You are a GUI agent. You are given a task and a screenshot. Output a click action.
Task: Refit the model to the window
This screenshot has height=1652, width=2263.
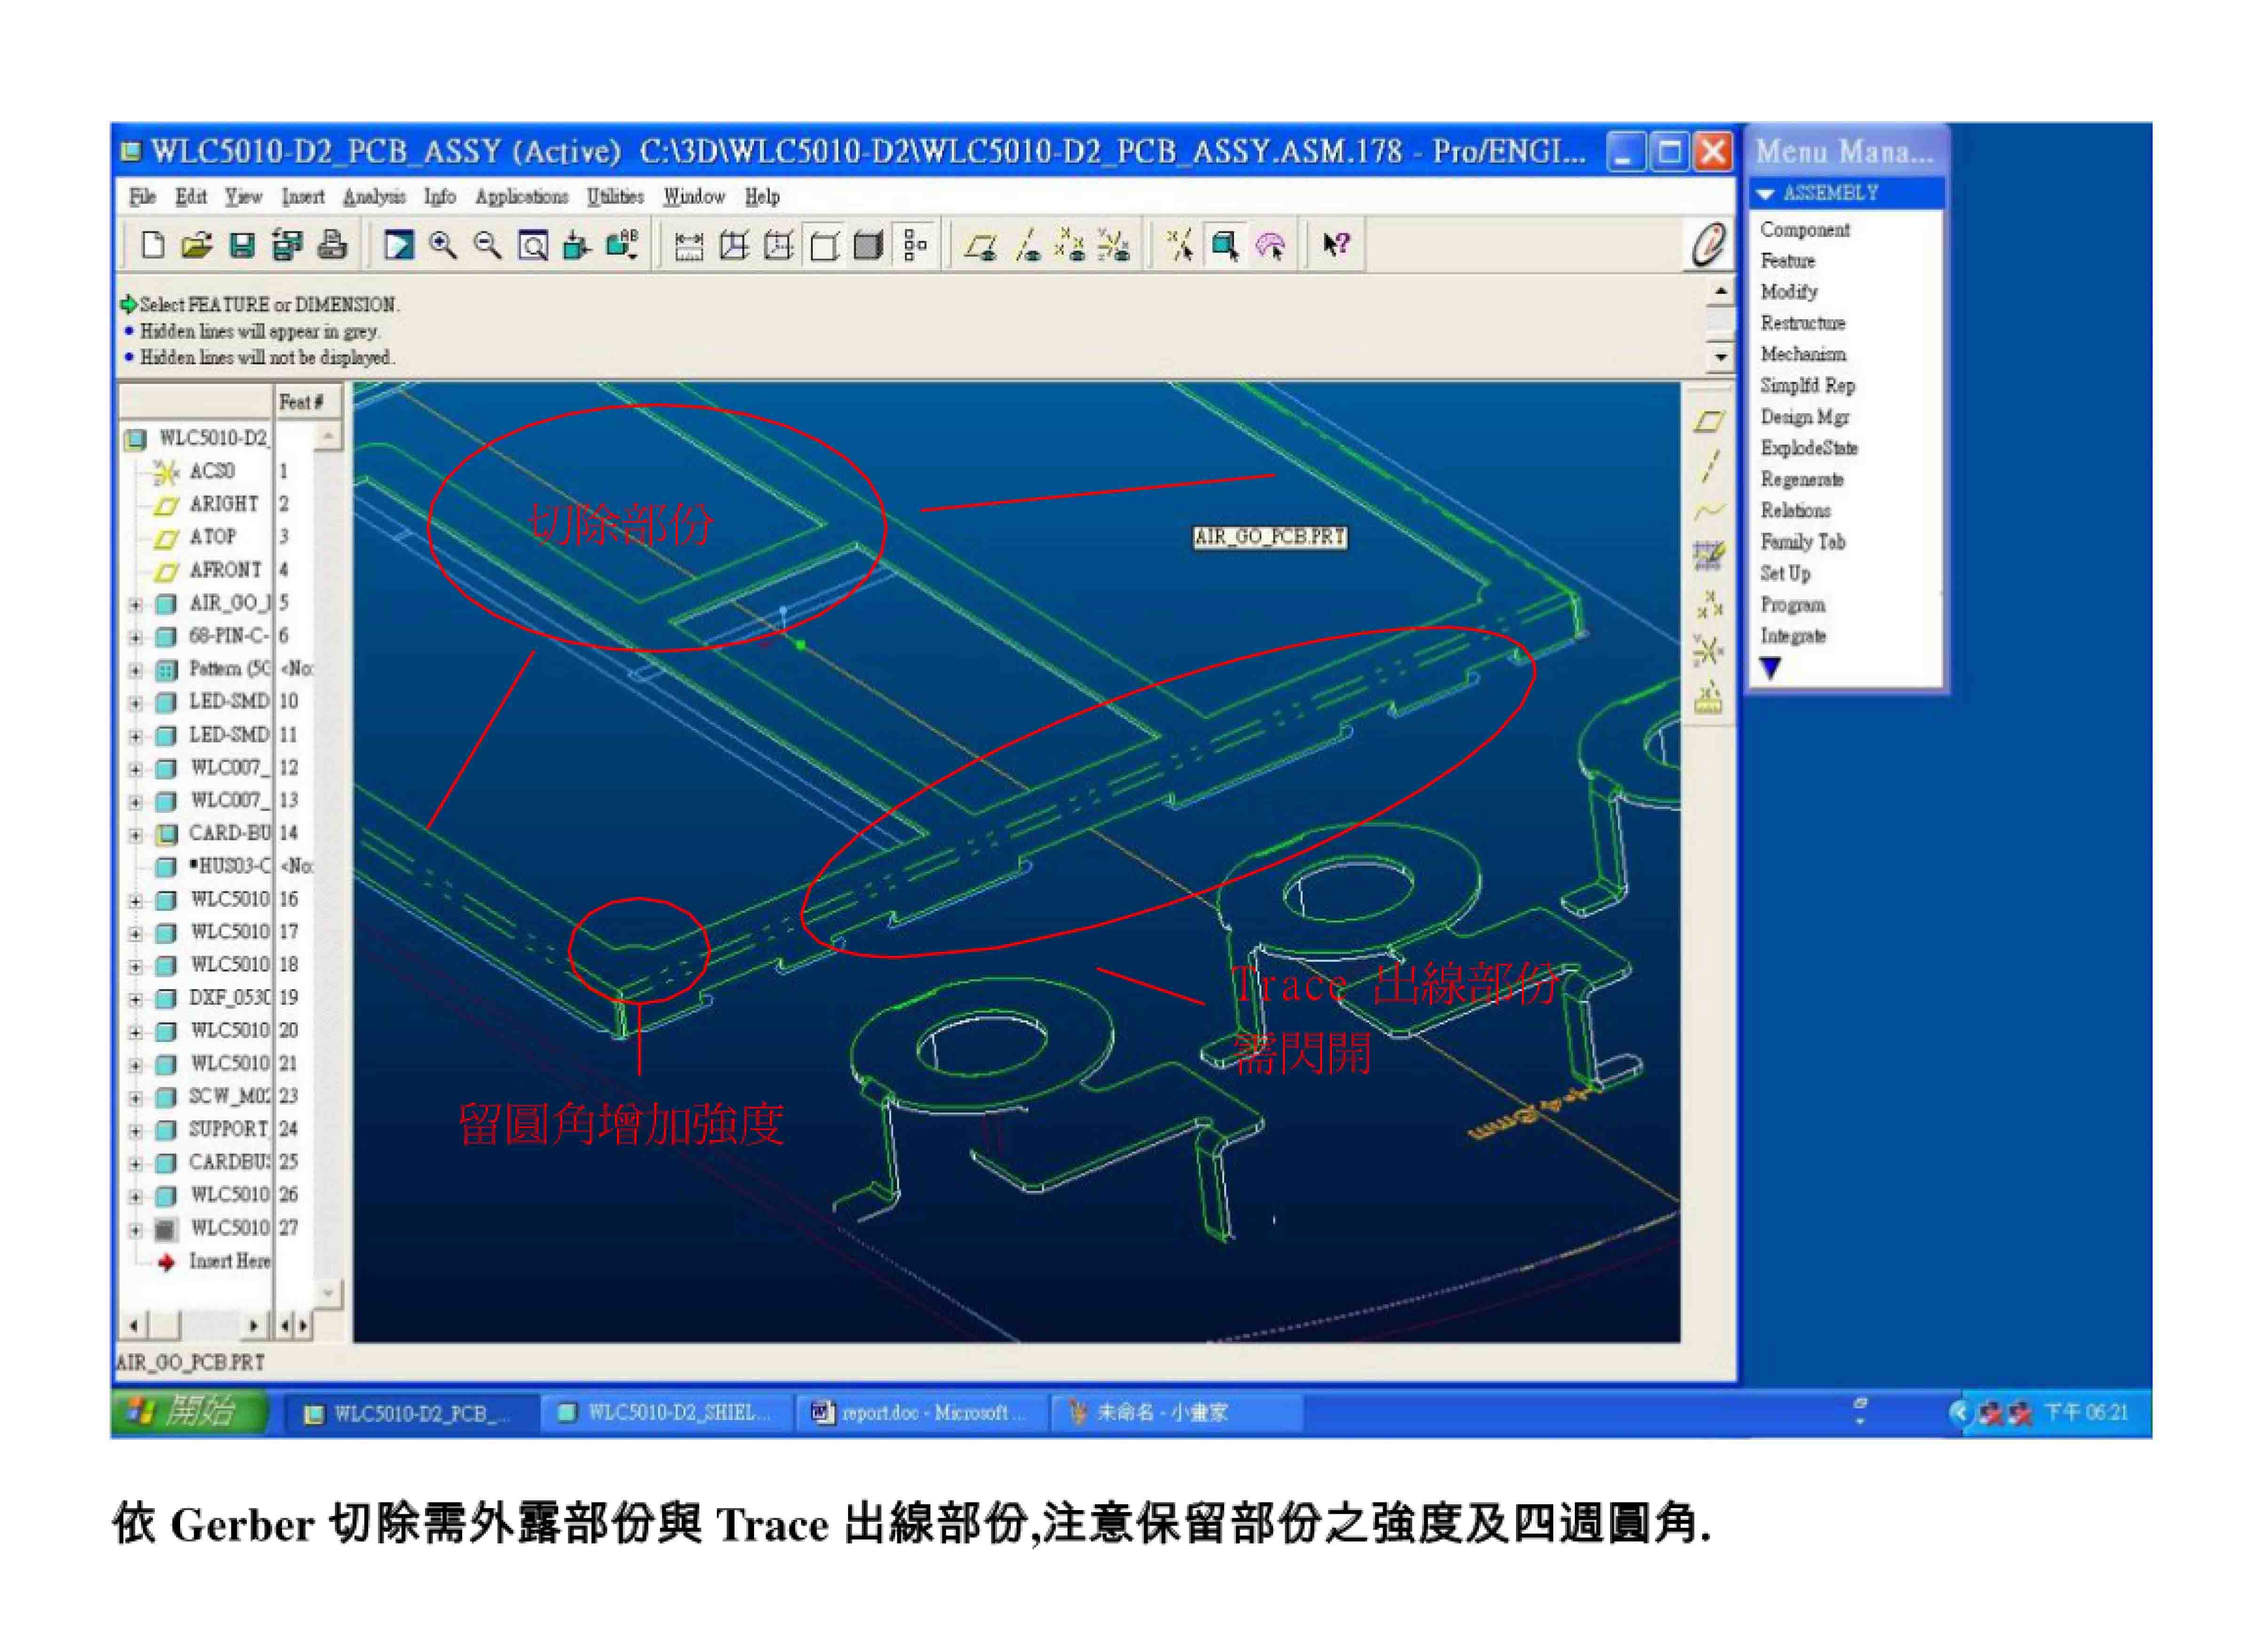point(533,245)
